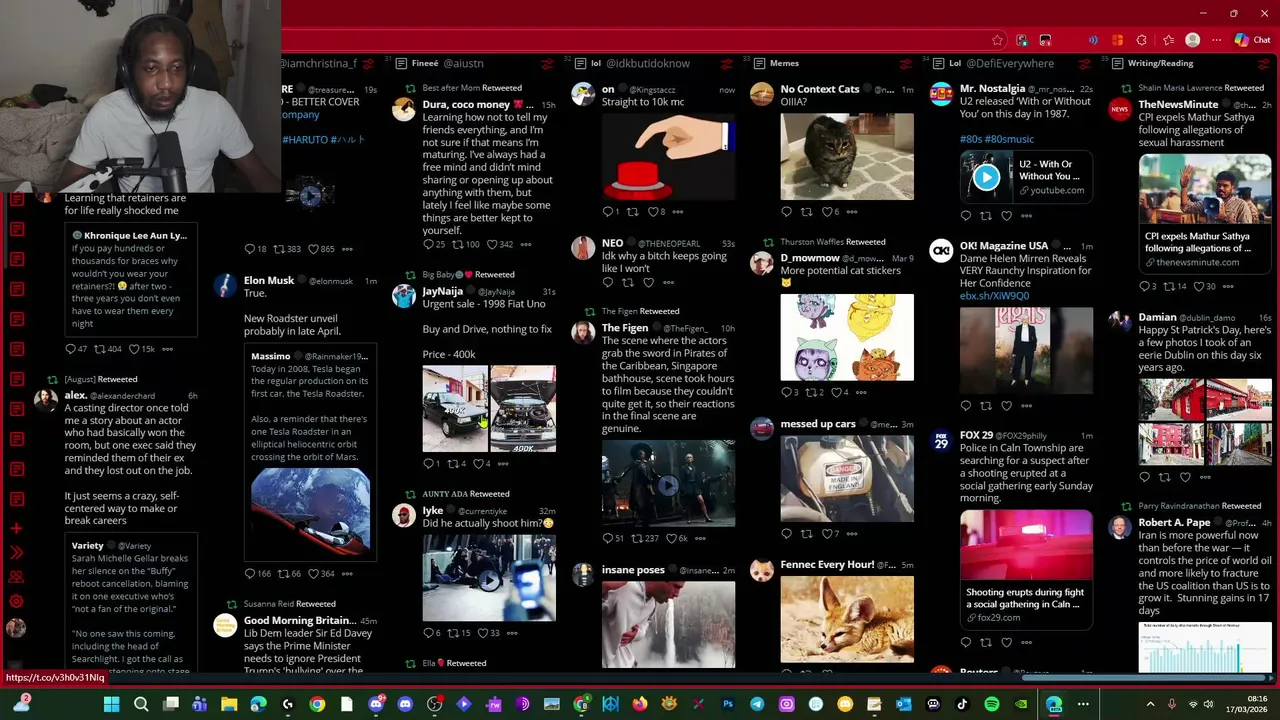The height and width of the screenshot is (720, 1280).
Task: Open Photoshop from the taskbar
Action: tap(728, 704)
